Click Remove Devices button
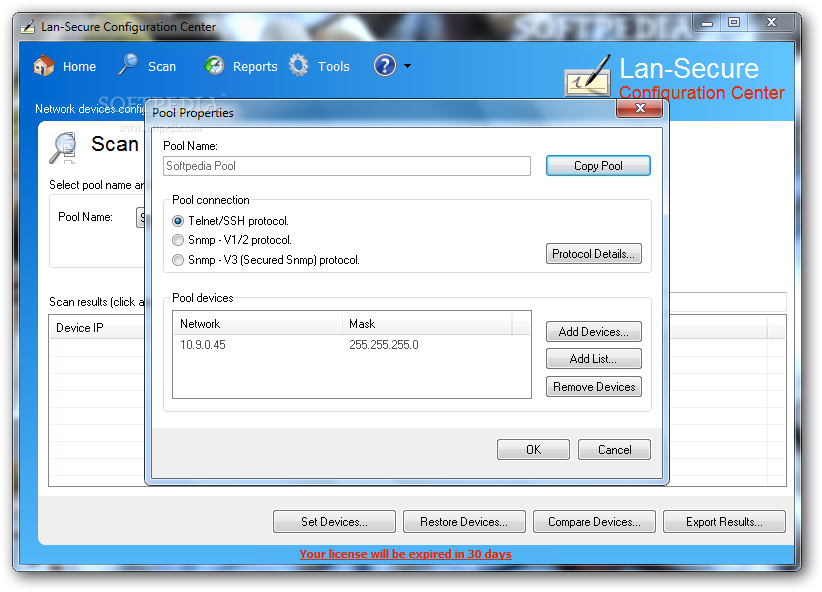This screenshot has height=592, width=822. pos(593,387)
